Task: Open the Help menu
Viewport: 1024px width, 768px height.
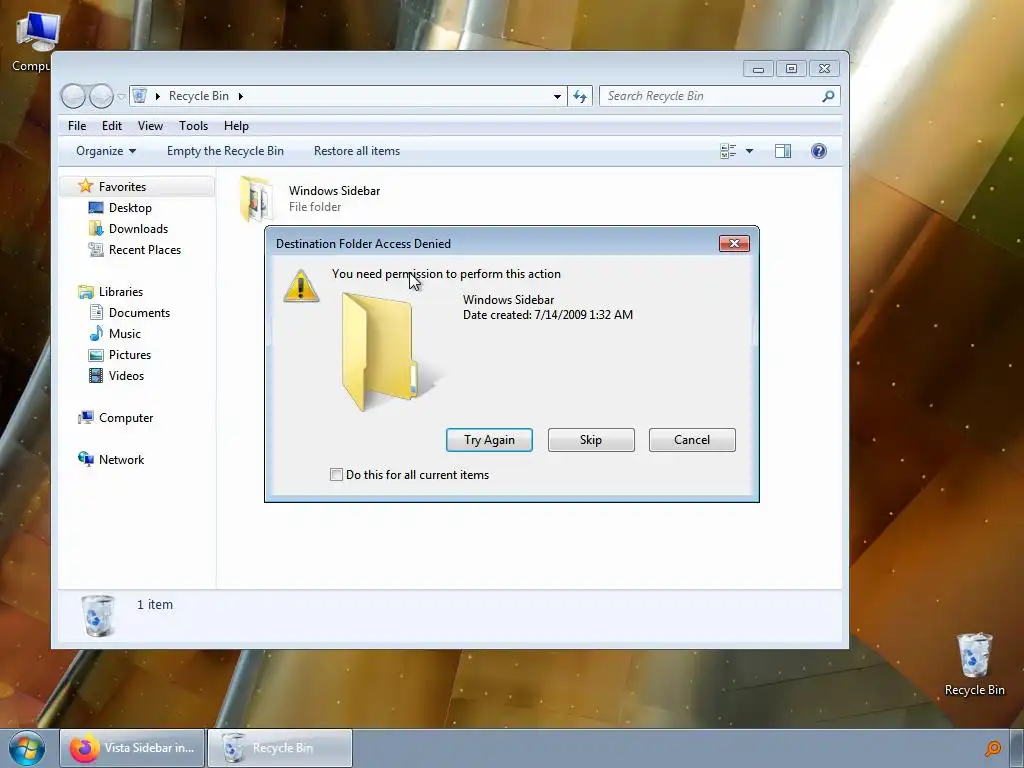Action: pos(236,126)
